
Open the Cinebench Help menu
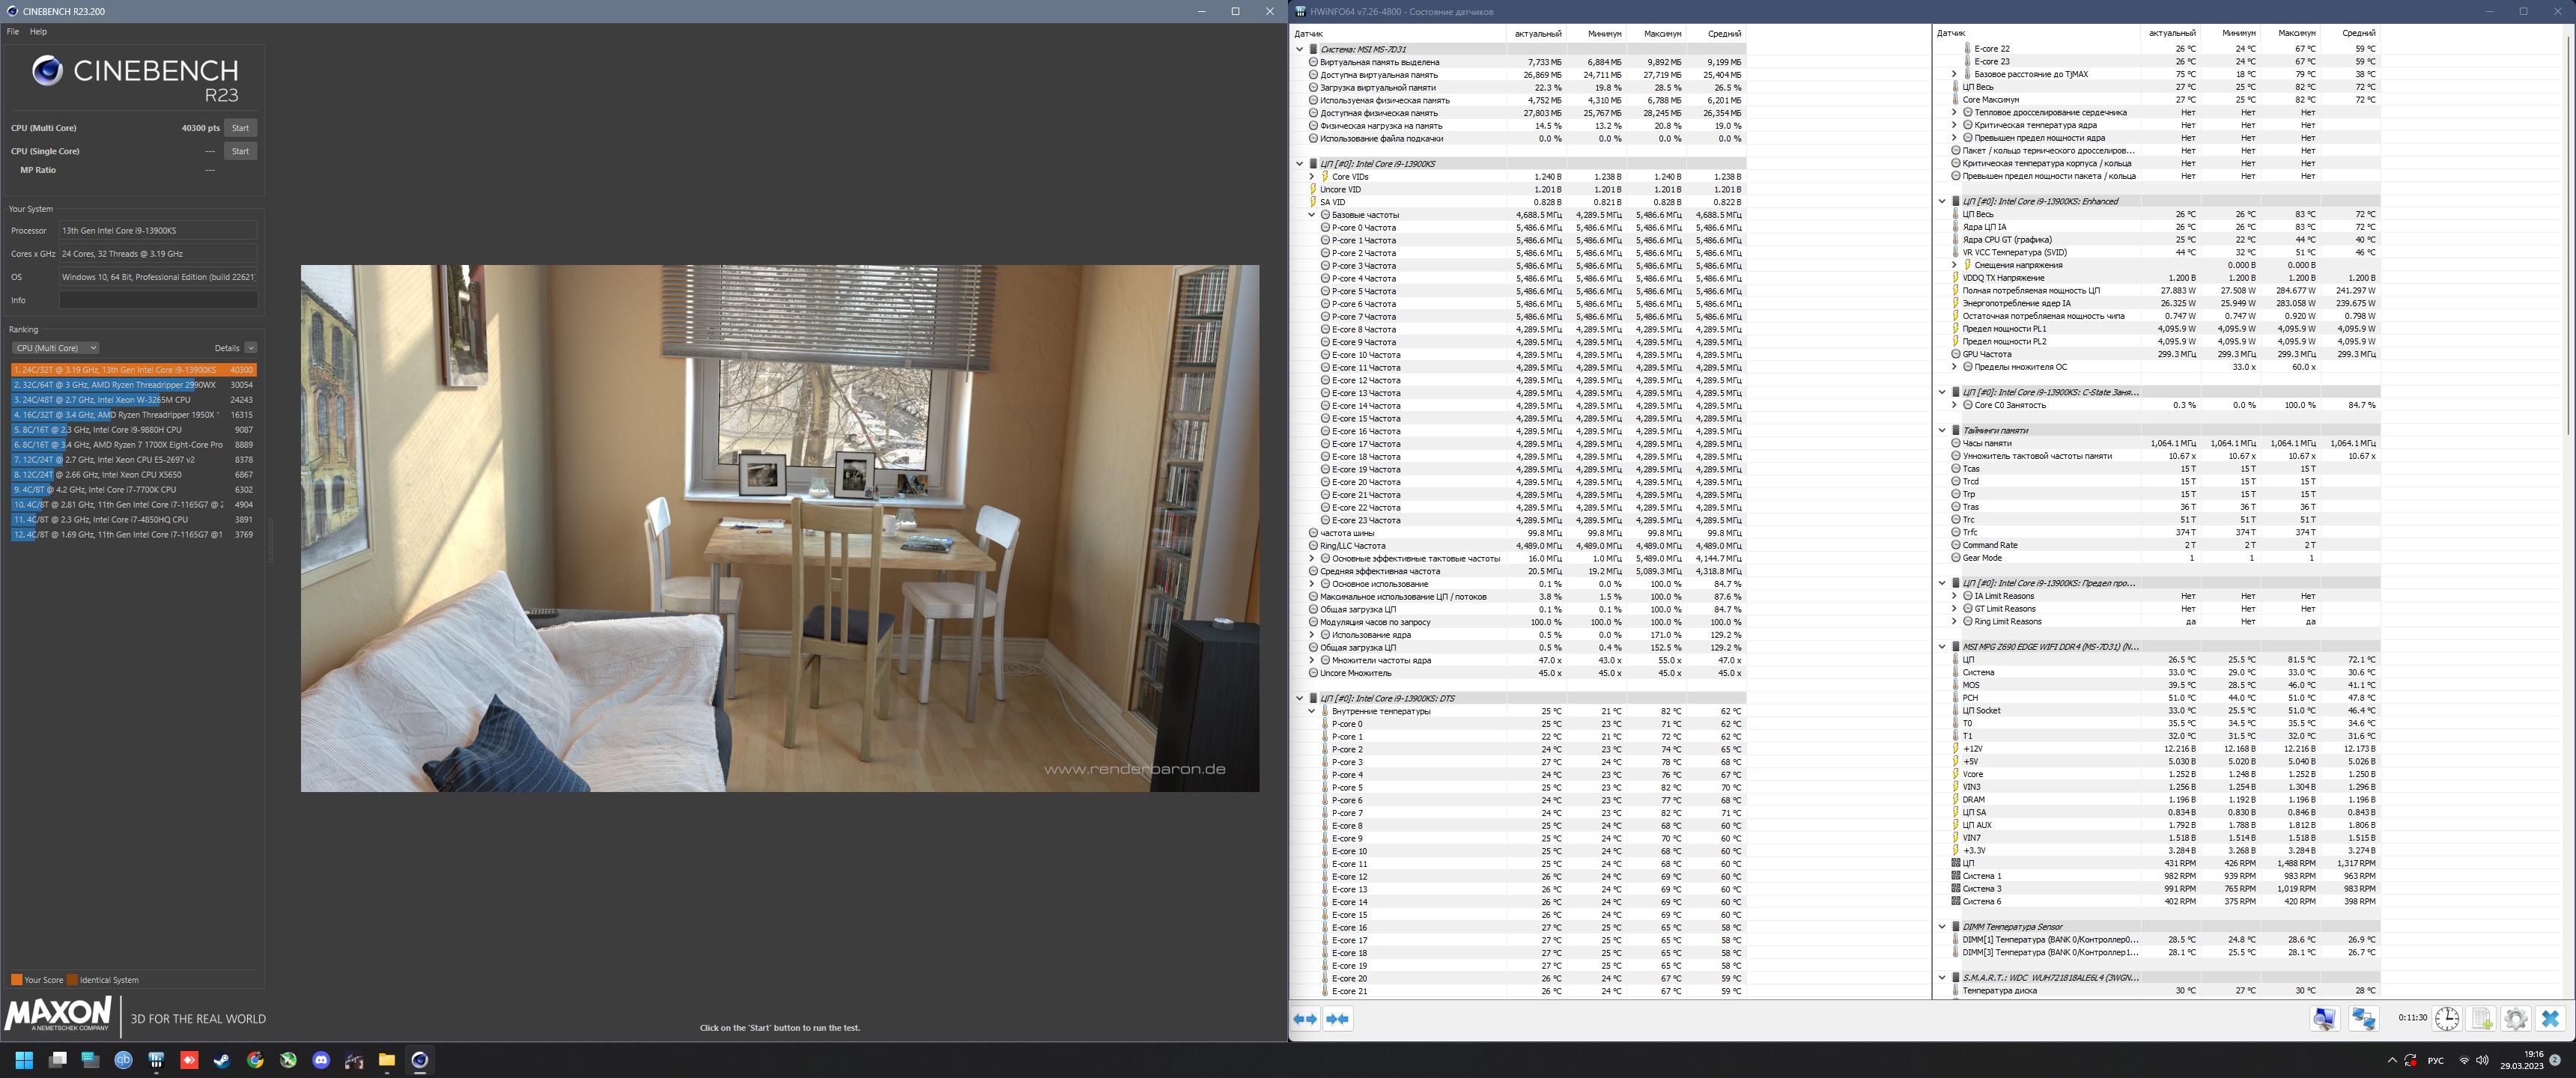38,32
